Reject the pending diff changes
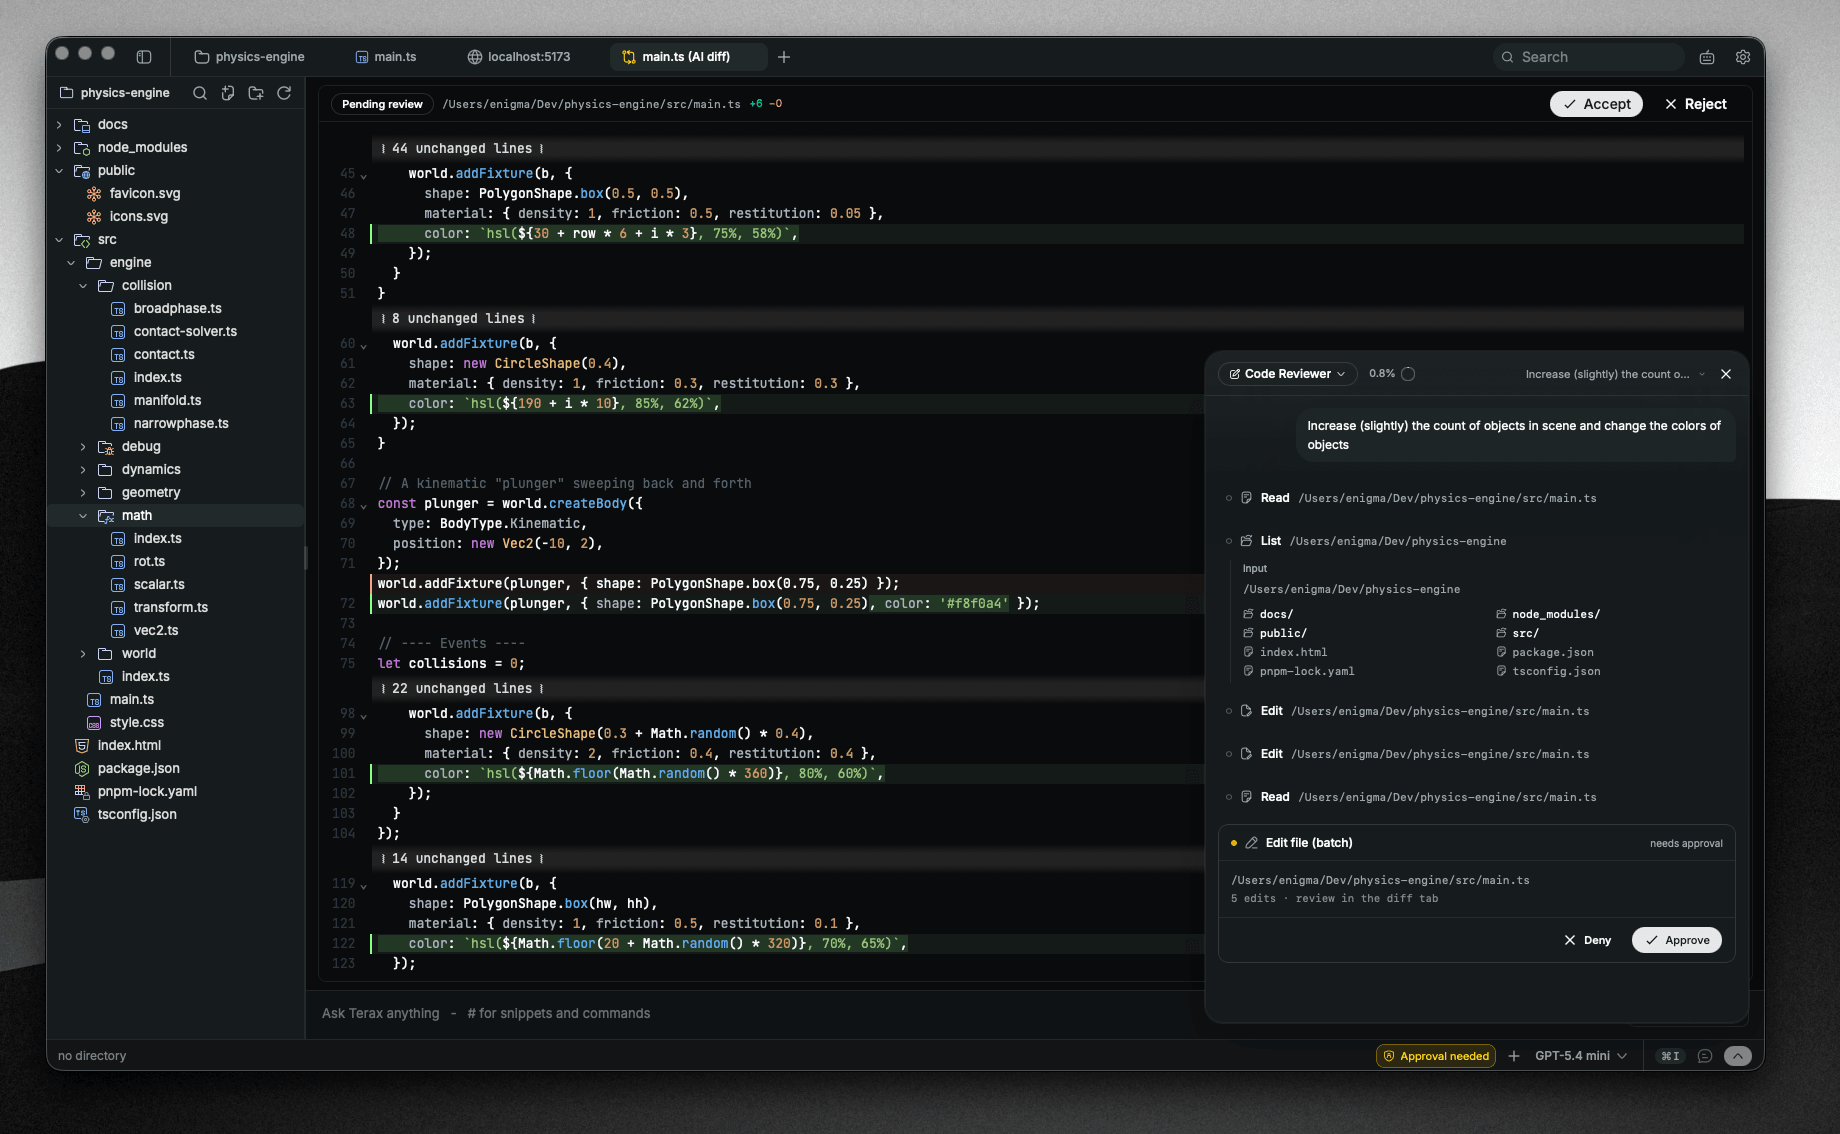 pos(1695,104)
